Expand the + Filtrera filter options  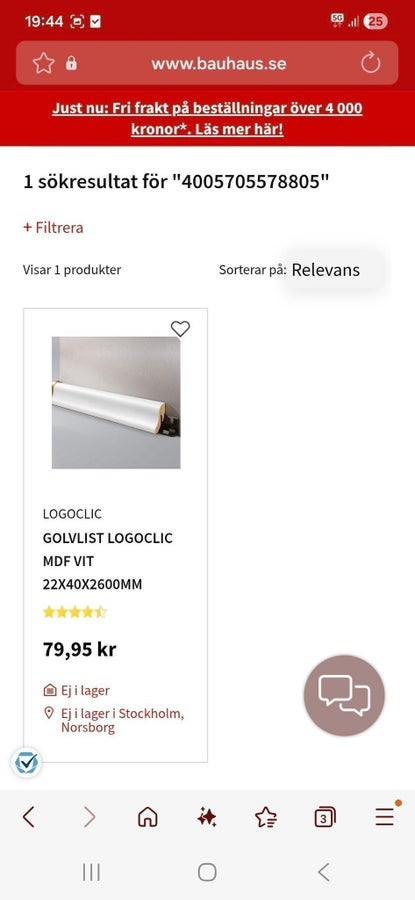pyautogui.click(x=53, y=228)
